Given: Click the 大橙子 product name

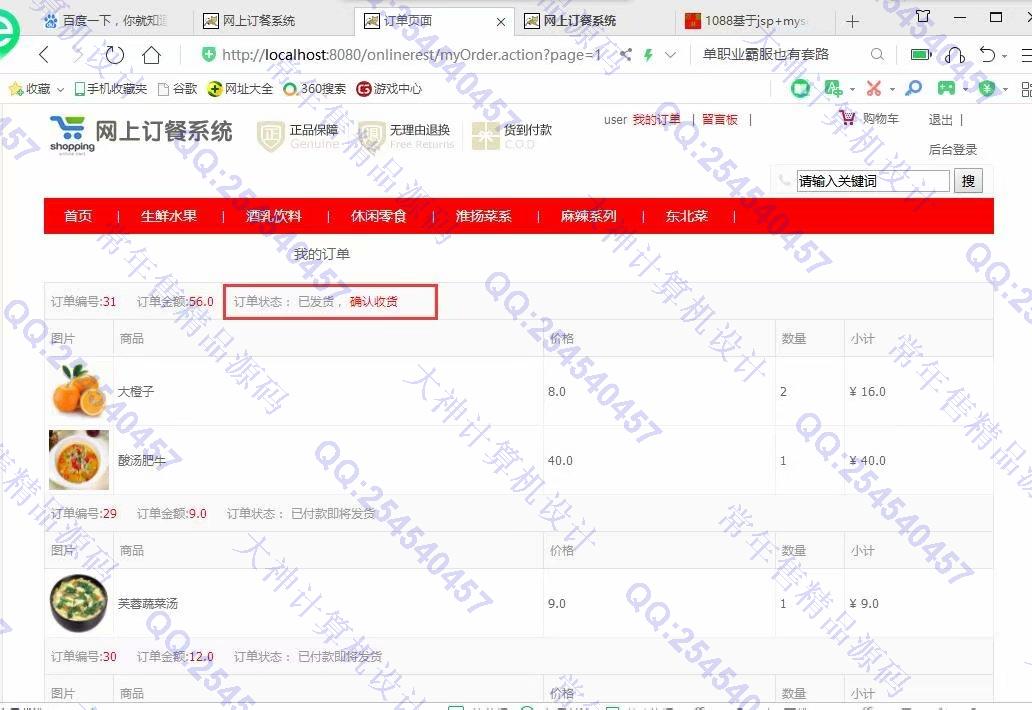Looking at the screenshot, I should pos(136,392).
